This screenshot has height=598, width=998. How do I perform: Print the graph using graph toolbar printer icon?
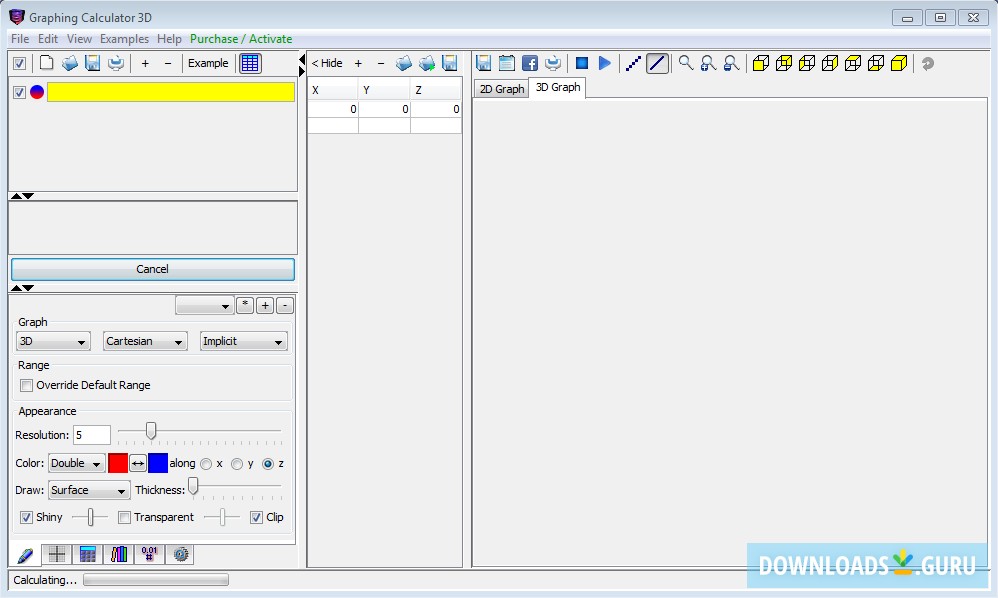553,63
